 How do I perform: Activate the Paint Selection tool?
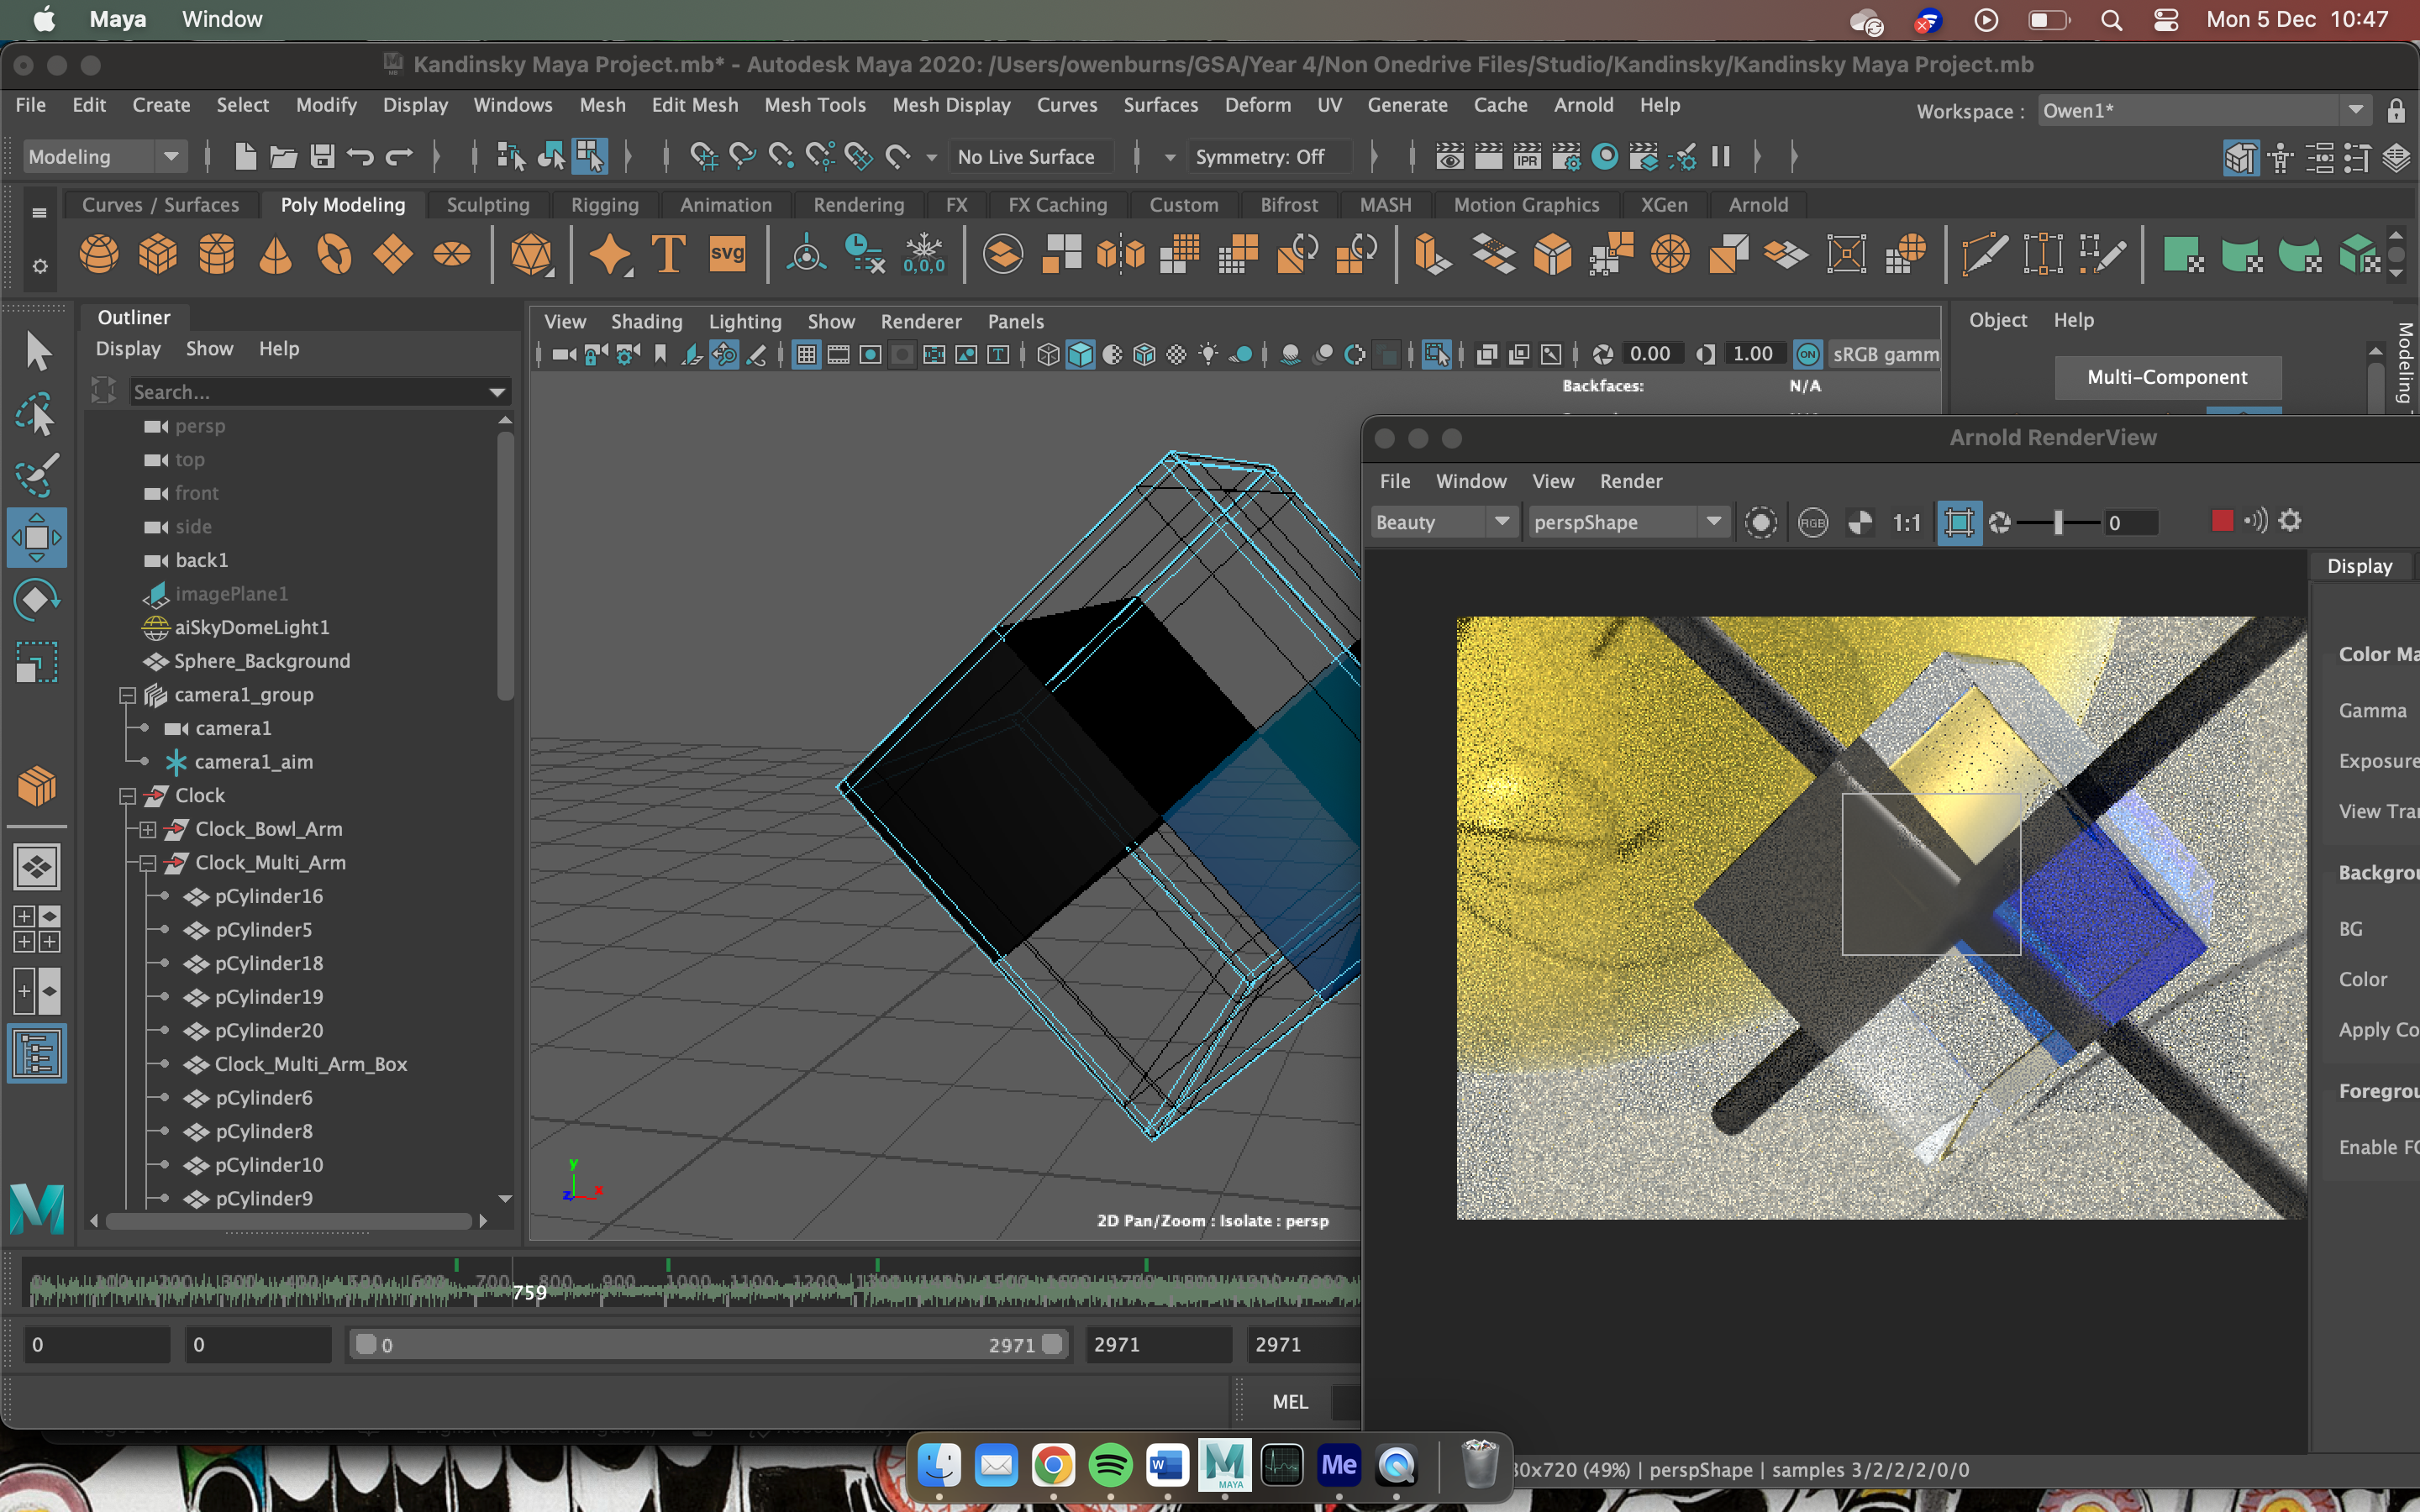37,475
